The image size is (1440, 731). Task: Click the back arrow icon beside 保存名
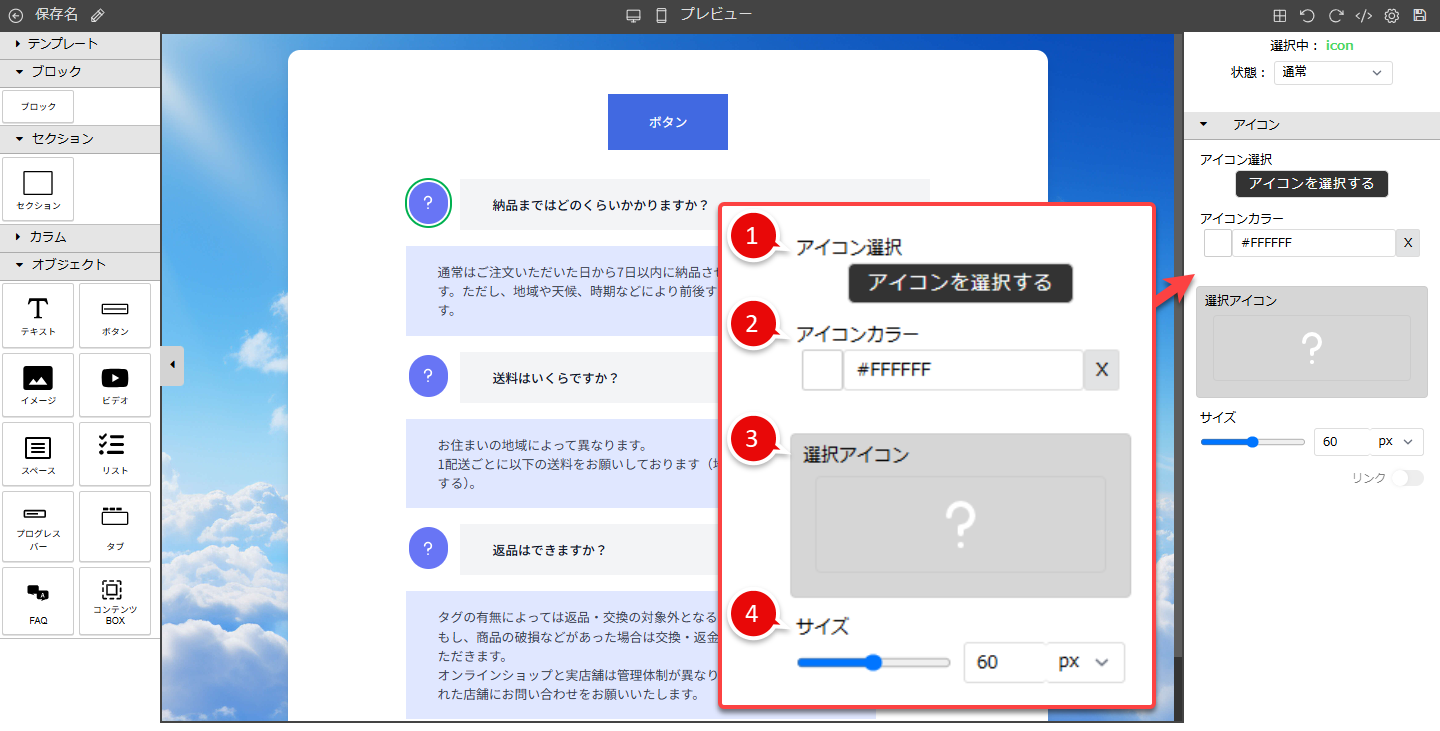[x=15, y=15]
